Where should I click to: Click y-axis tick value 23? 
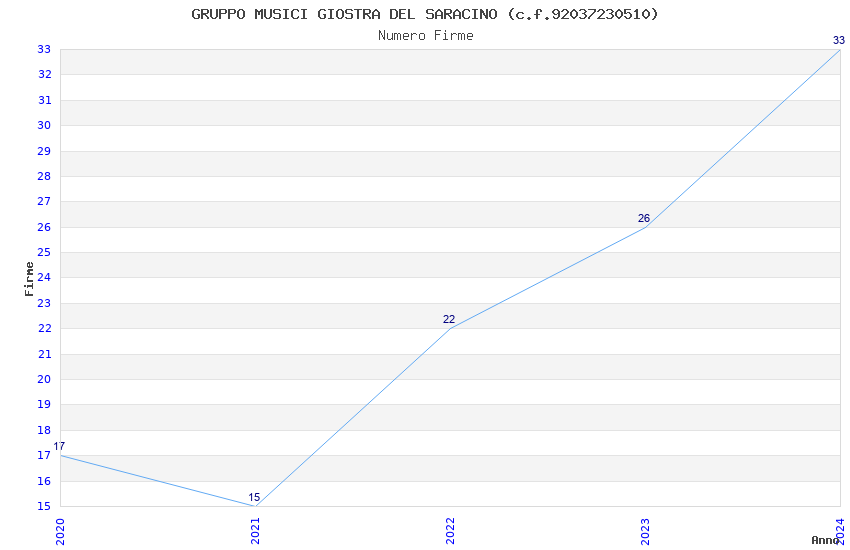[x=44, y=303]
